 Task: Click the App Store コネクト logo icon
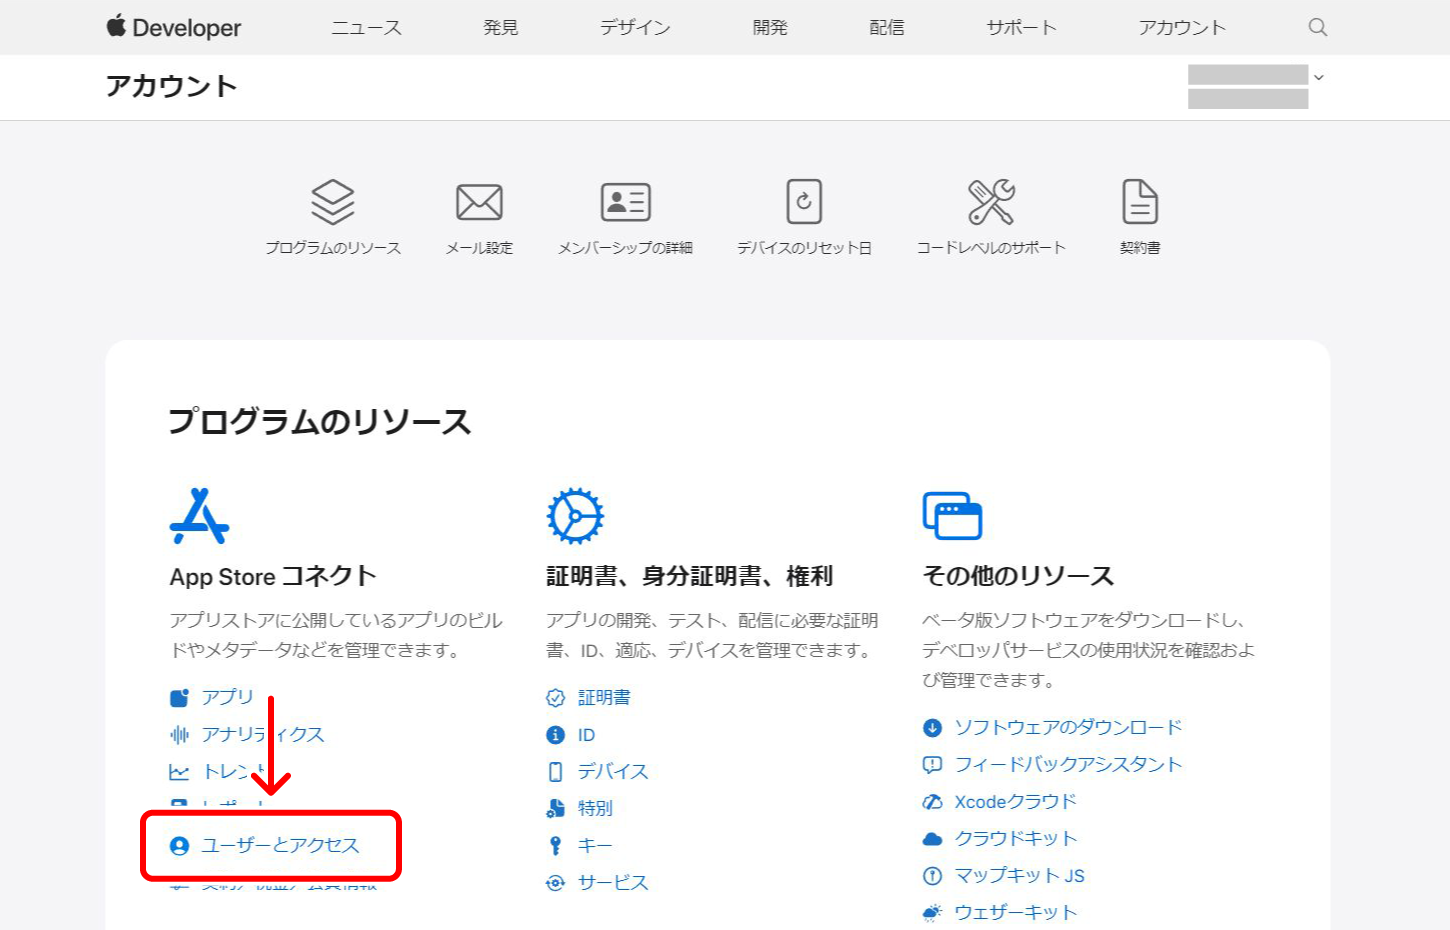click(199, 516)
